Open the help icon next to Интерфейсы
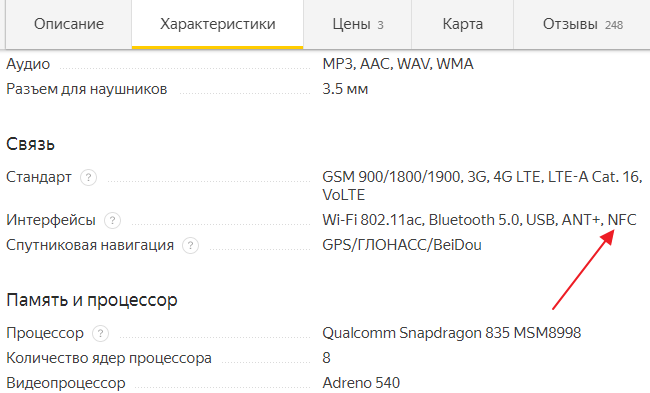Screen dimensions: 650x393 pyautogui.click(x=112, y=221)
